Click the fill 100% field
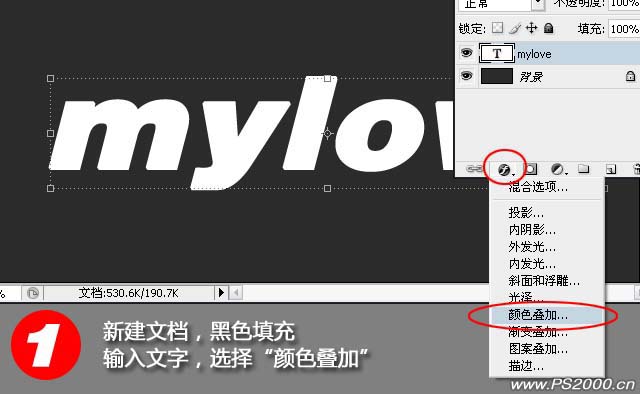The height and width of the screenshot is (394, 640). click(624, 29)
